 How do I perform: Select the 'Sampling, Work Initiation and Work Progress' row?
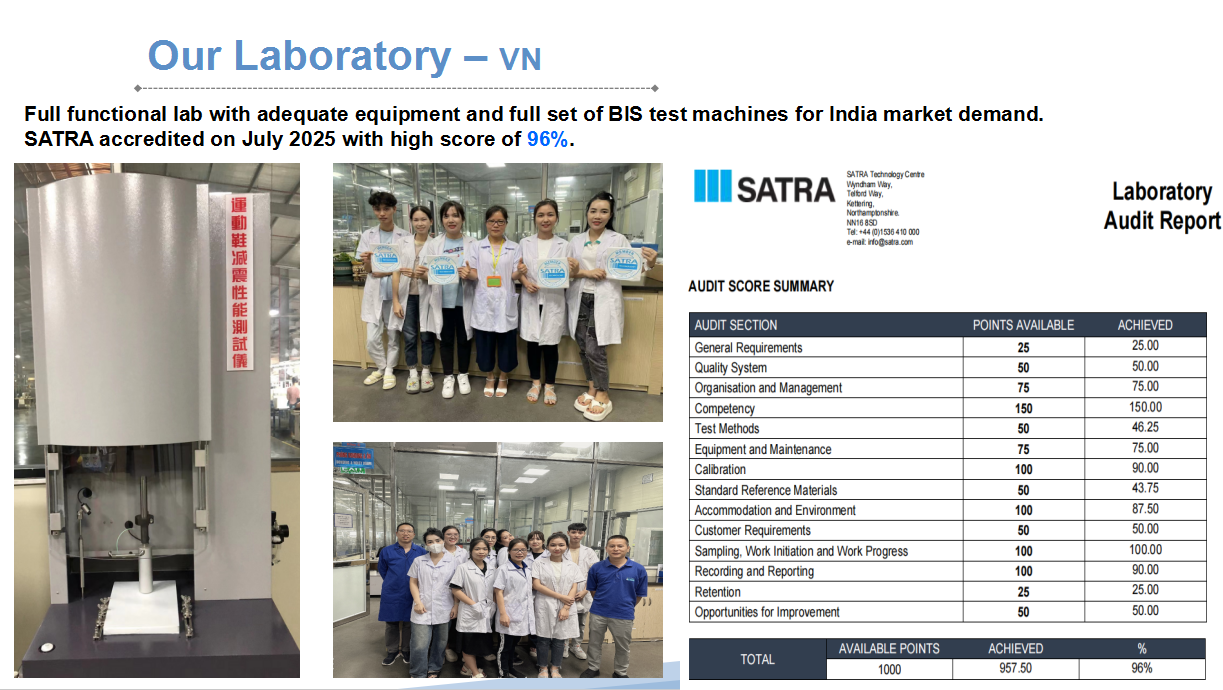801,551
